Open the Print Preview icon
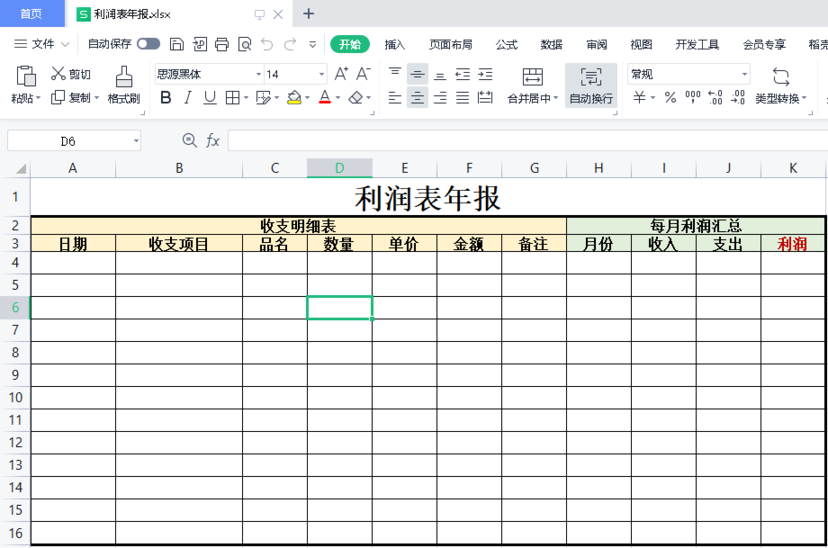This screenshot has width=828, height=548. click(244, 44)
